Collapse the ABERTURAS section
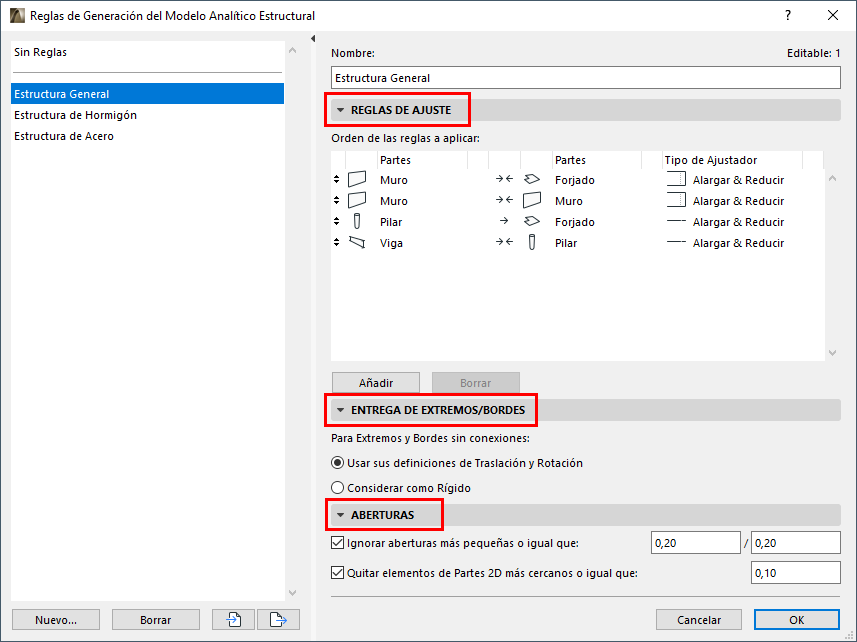The width and height of the screenshot is (857, 642). [x=341, y=515]
